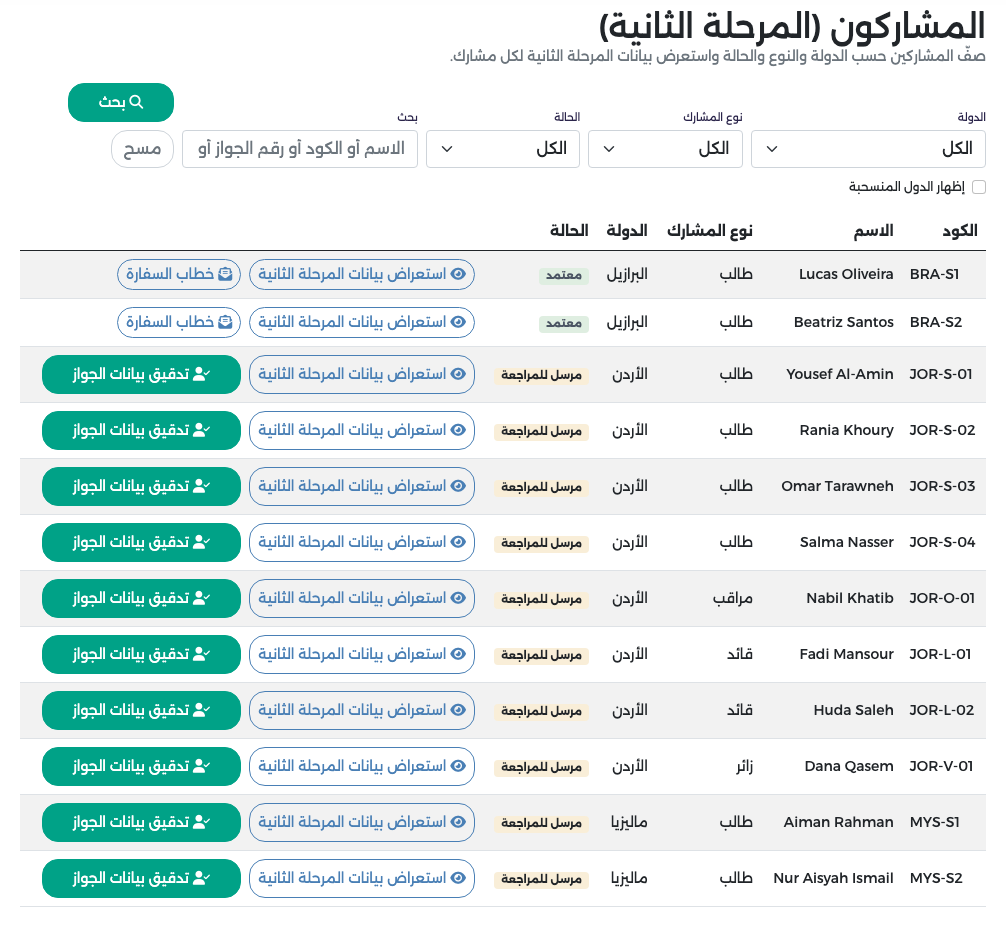Click the name Aiman Rahman
The image size is (1006, 931).
(x=839, y=822)
